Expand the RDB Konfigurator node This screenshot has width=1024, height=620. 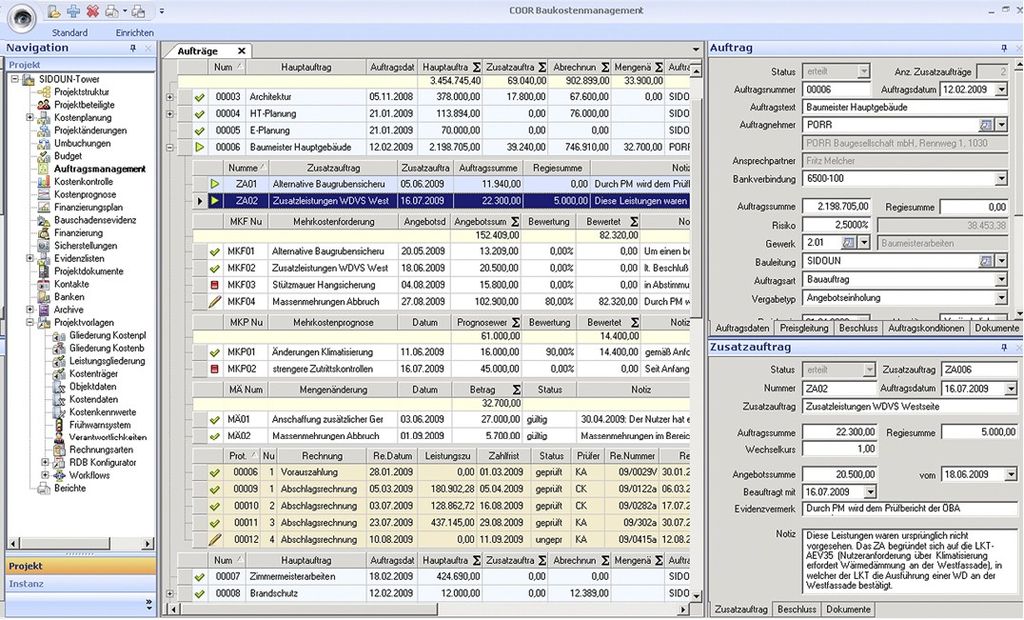[x=45, y=462]
